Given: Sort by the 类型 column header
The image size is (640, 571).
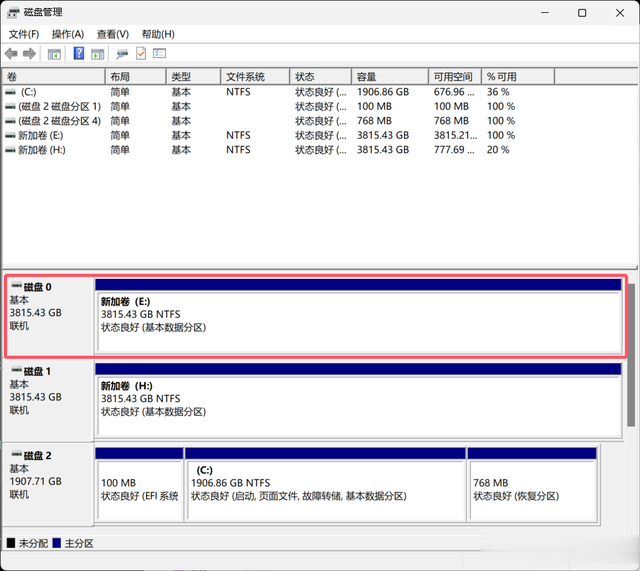Looking at the screenshot, I should pyautogui.click(x=193, y=77).
